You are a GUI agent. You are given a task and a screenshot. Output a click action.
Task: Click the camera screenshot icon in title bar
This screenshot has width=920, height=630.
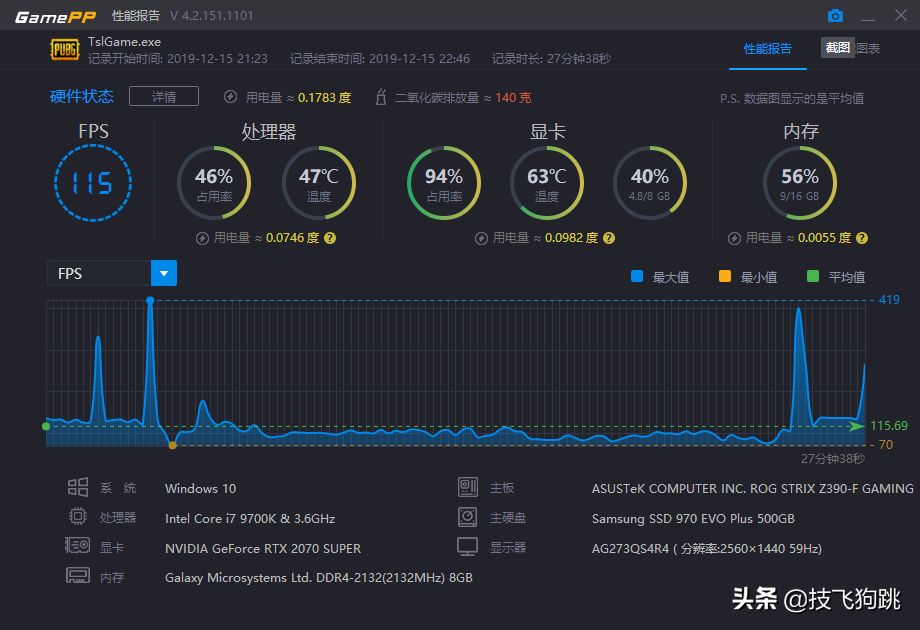[835, 16]
